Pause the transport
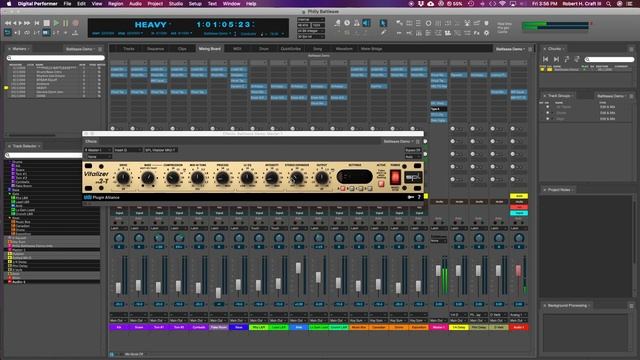This screenshot has width=640, height=360. point(66,23)
